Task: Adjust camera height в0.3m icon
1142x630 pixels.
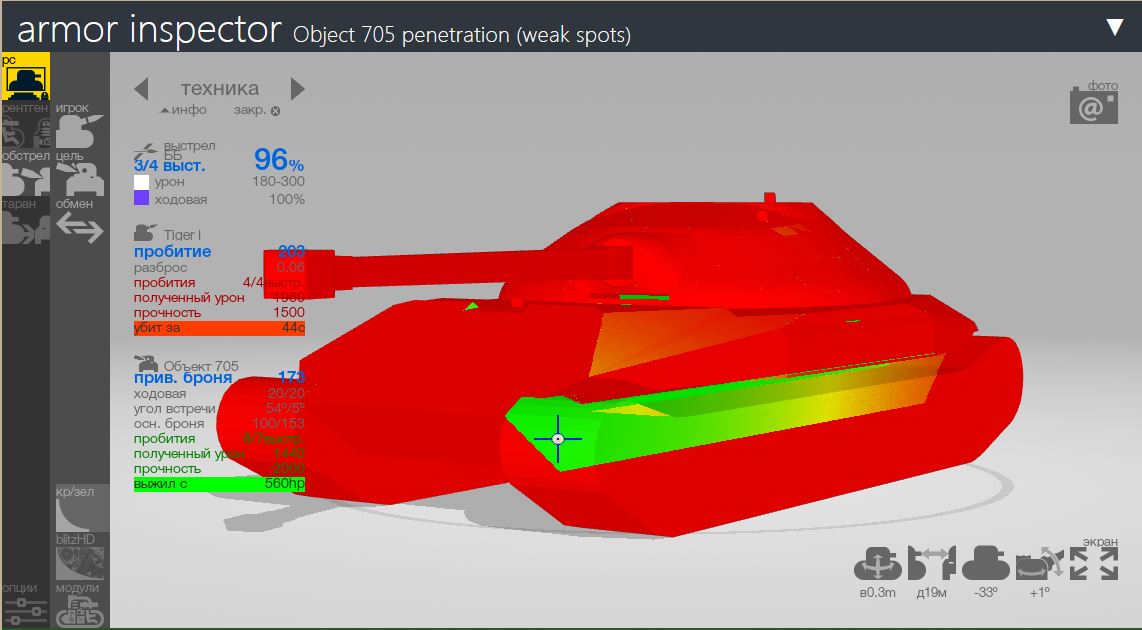Action: 878,564
